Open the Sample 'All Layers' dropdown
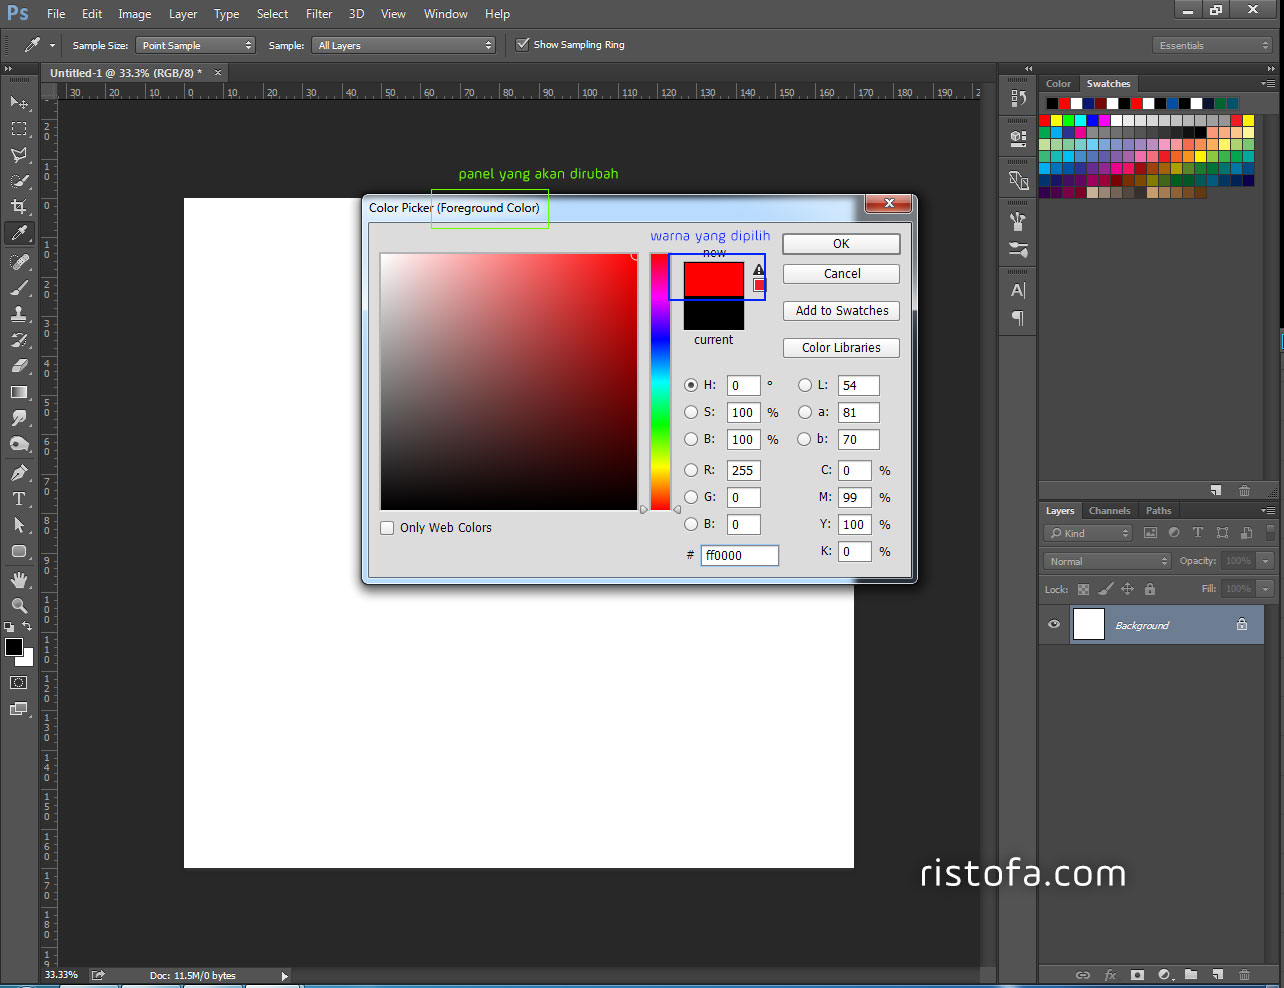 (x=404, y=45)
